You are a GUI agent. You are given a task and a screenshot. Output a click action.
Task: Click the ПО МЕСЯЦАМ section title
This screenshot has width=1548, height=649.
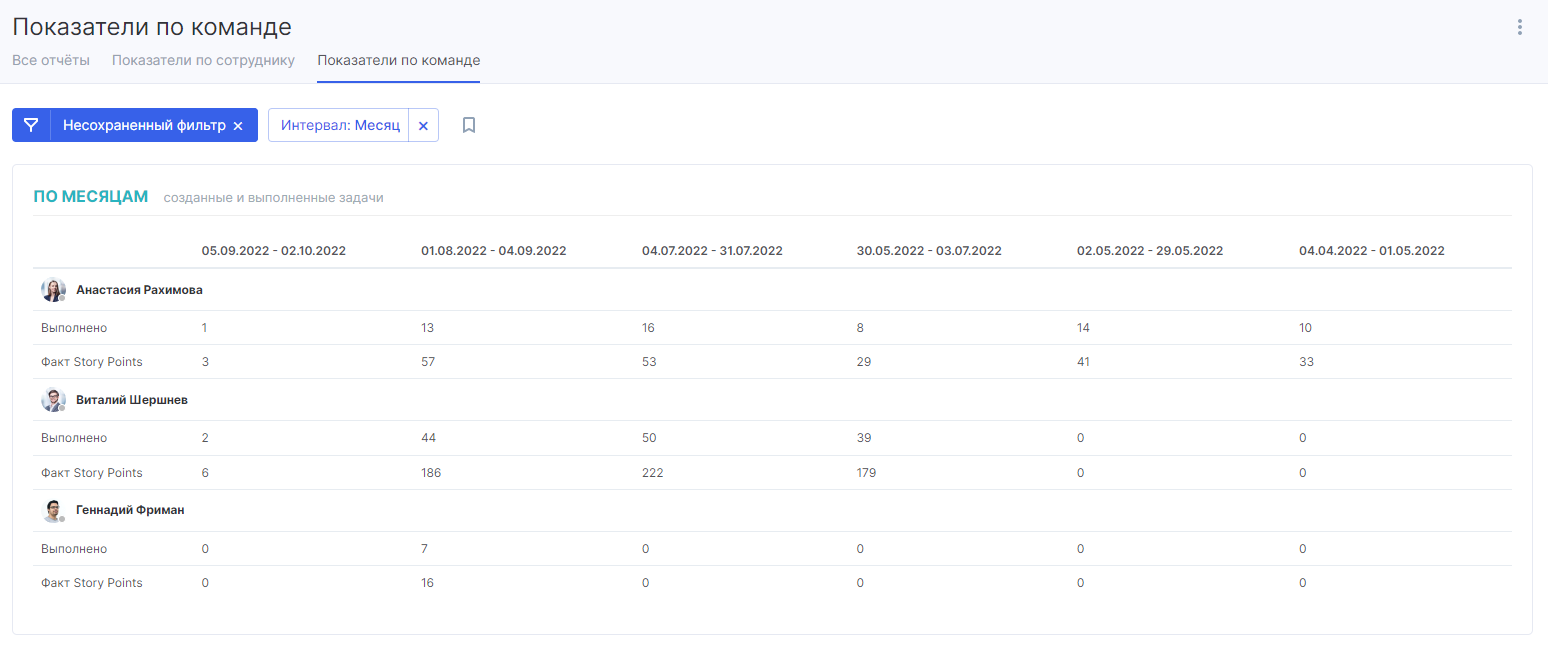[91, 197]
